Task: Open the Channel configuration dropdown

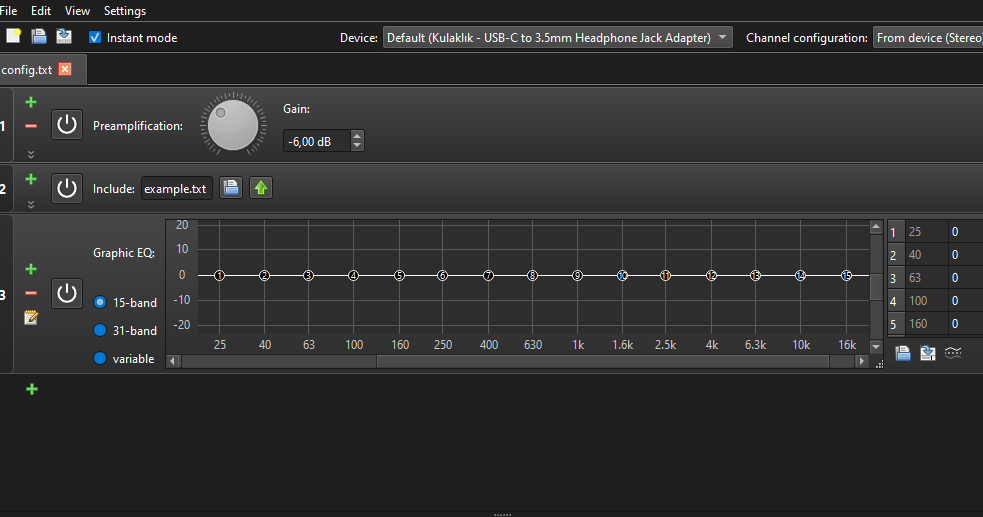Action: [928, 38]
